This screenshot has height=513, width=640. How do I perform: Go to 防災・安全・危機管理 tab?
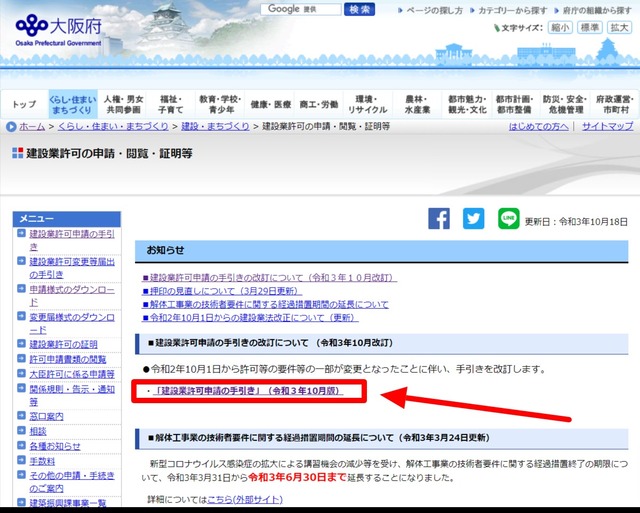[565, 105]
